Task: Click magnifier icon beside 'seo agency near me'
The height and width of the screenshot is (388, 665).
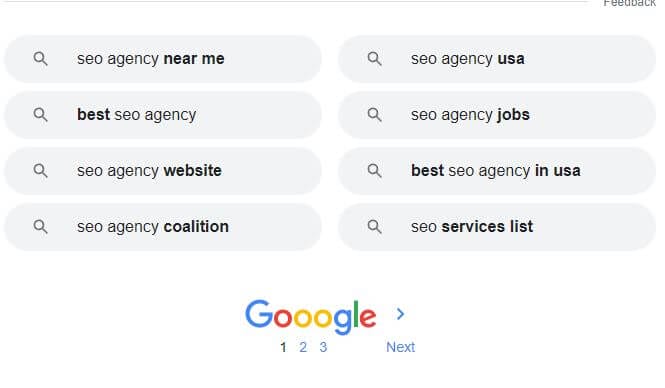Action: coord(40,59)
